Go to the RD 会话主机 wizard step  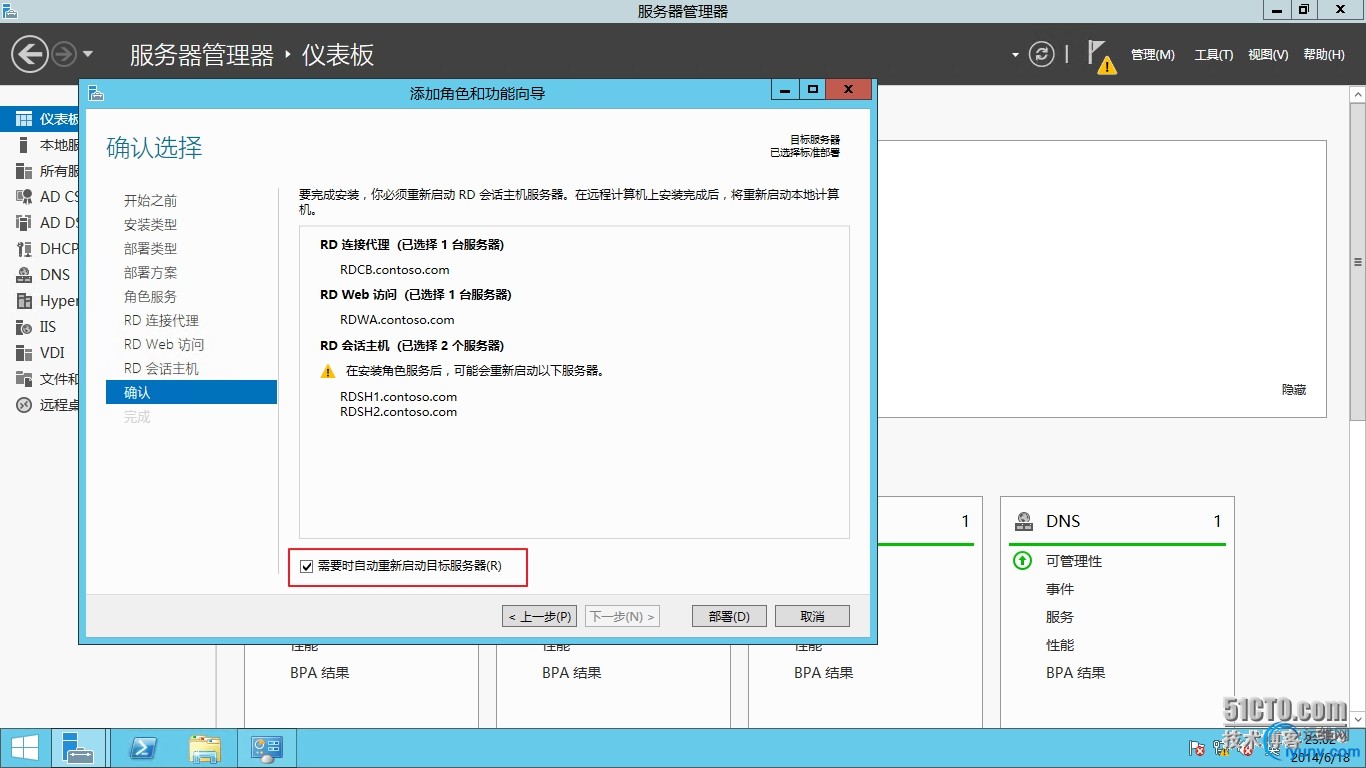coord(161,369)
